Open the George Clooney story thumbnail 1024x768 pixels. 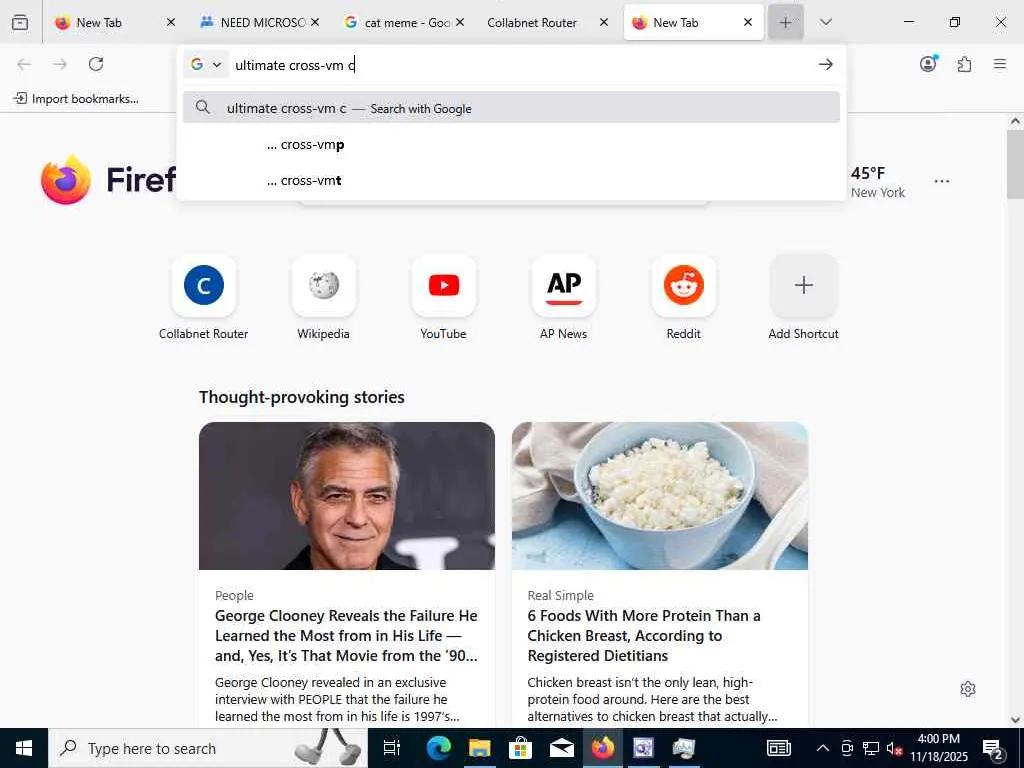(x=347, y=496)
